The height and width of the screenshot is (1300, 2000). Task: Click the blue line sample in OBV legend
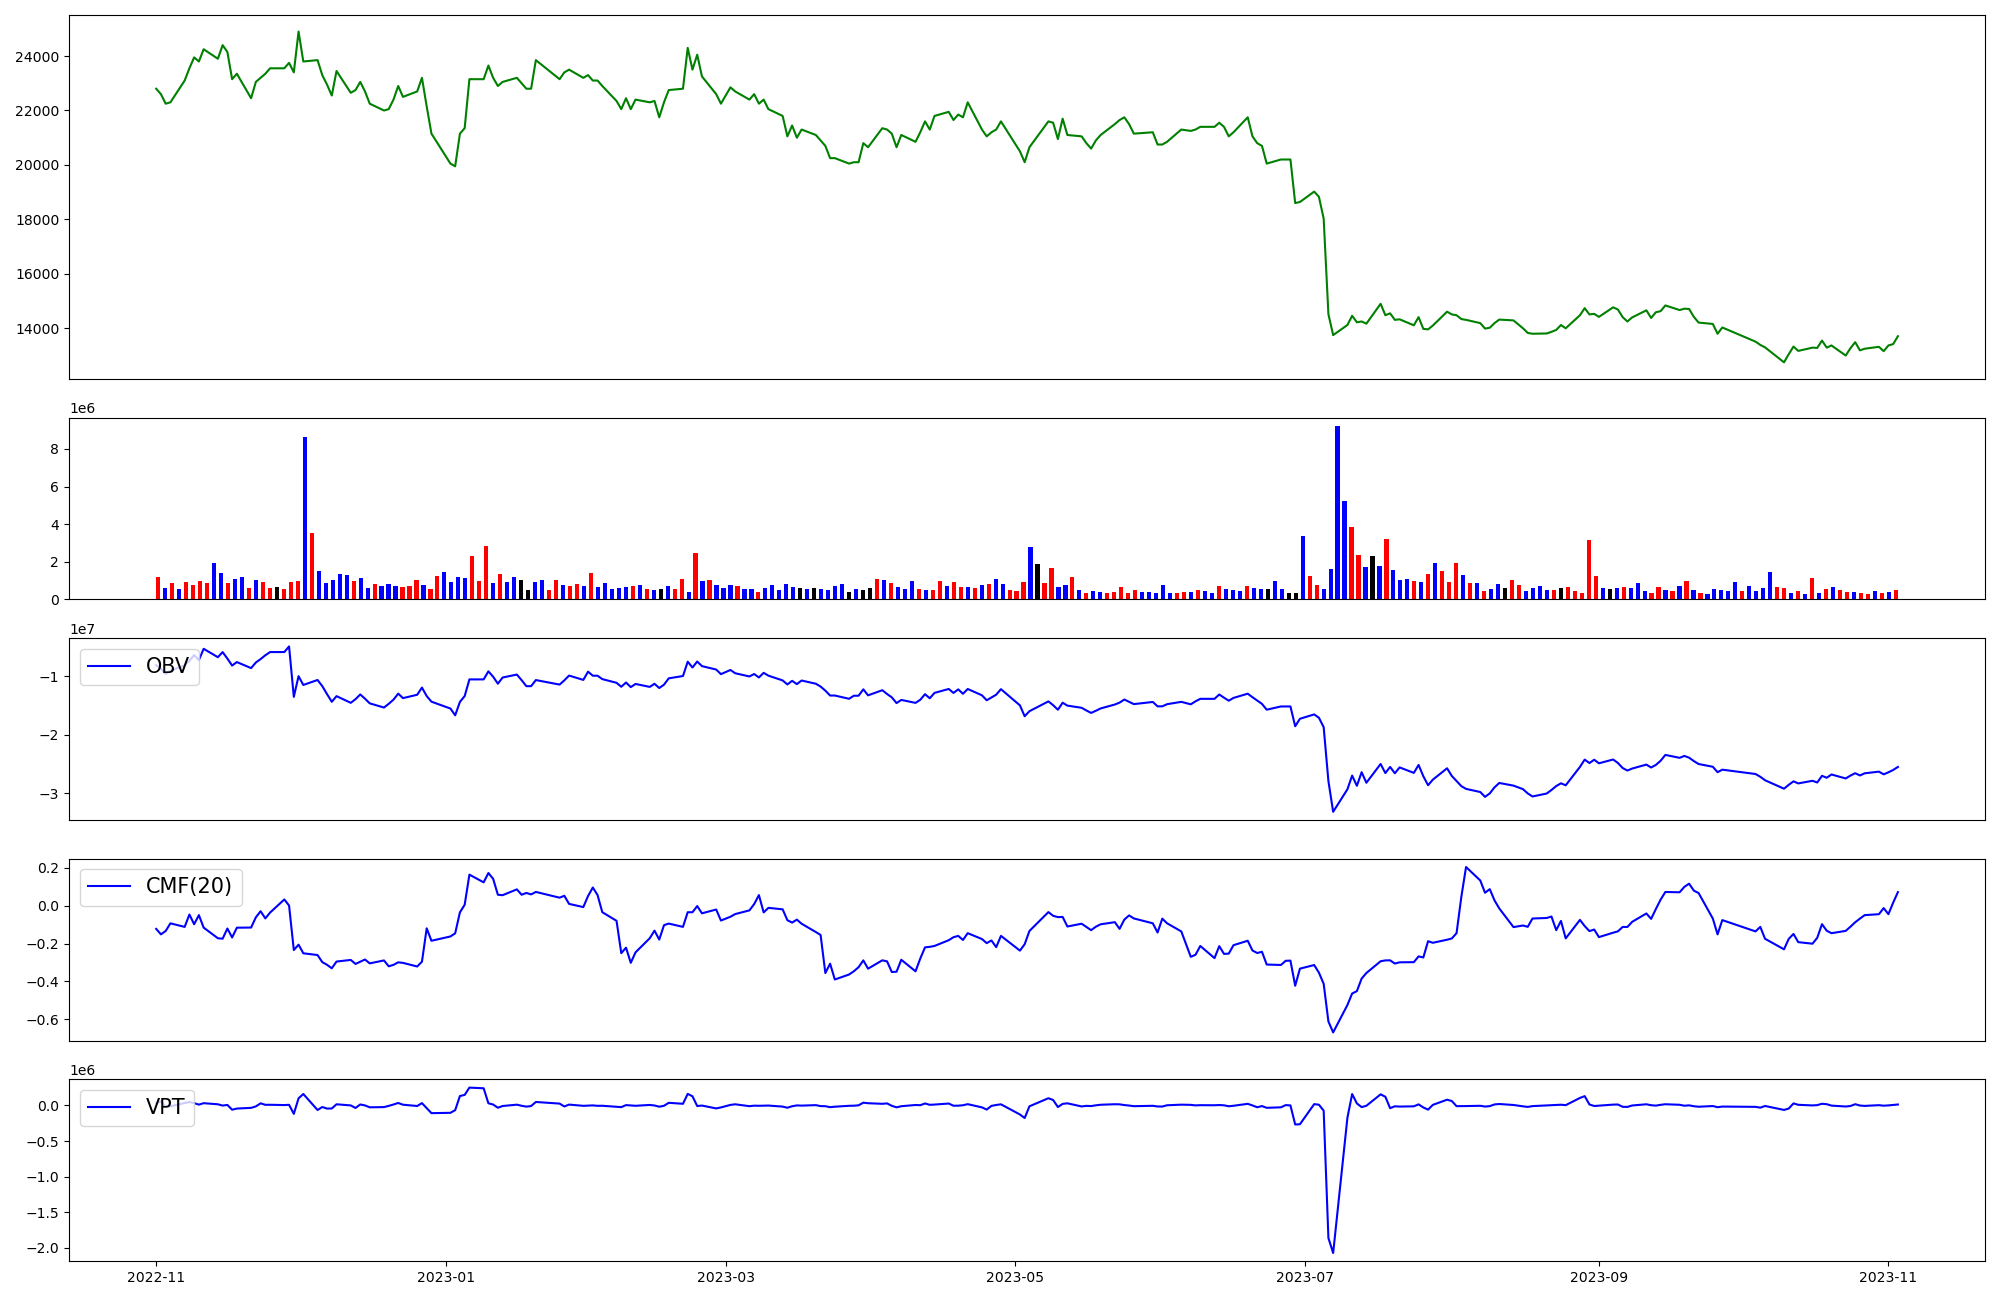pyautogui.click(x=110, y=666)
